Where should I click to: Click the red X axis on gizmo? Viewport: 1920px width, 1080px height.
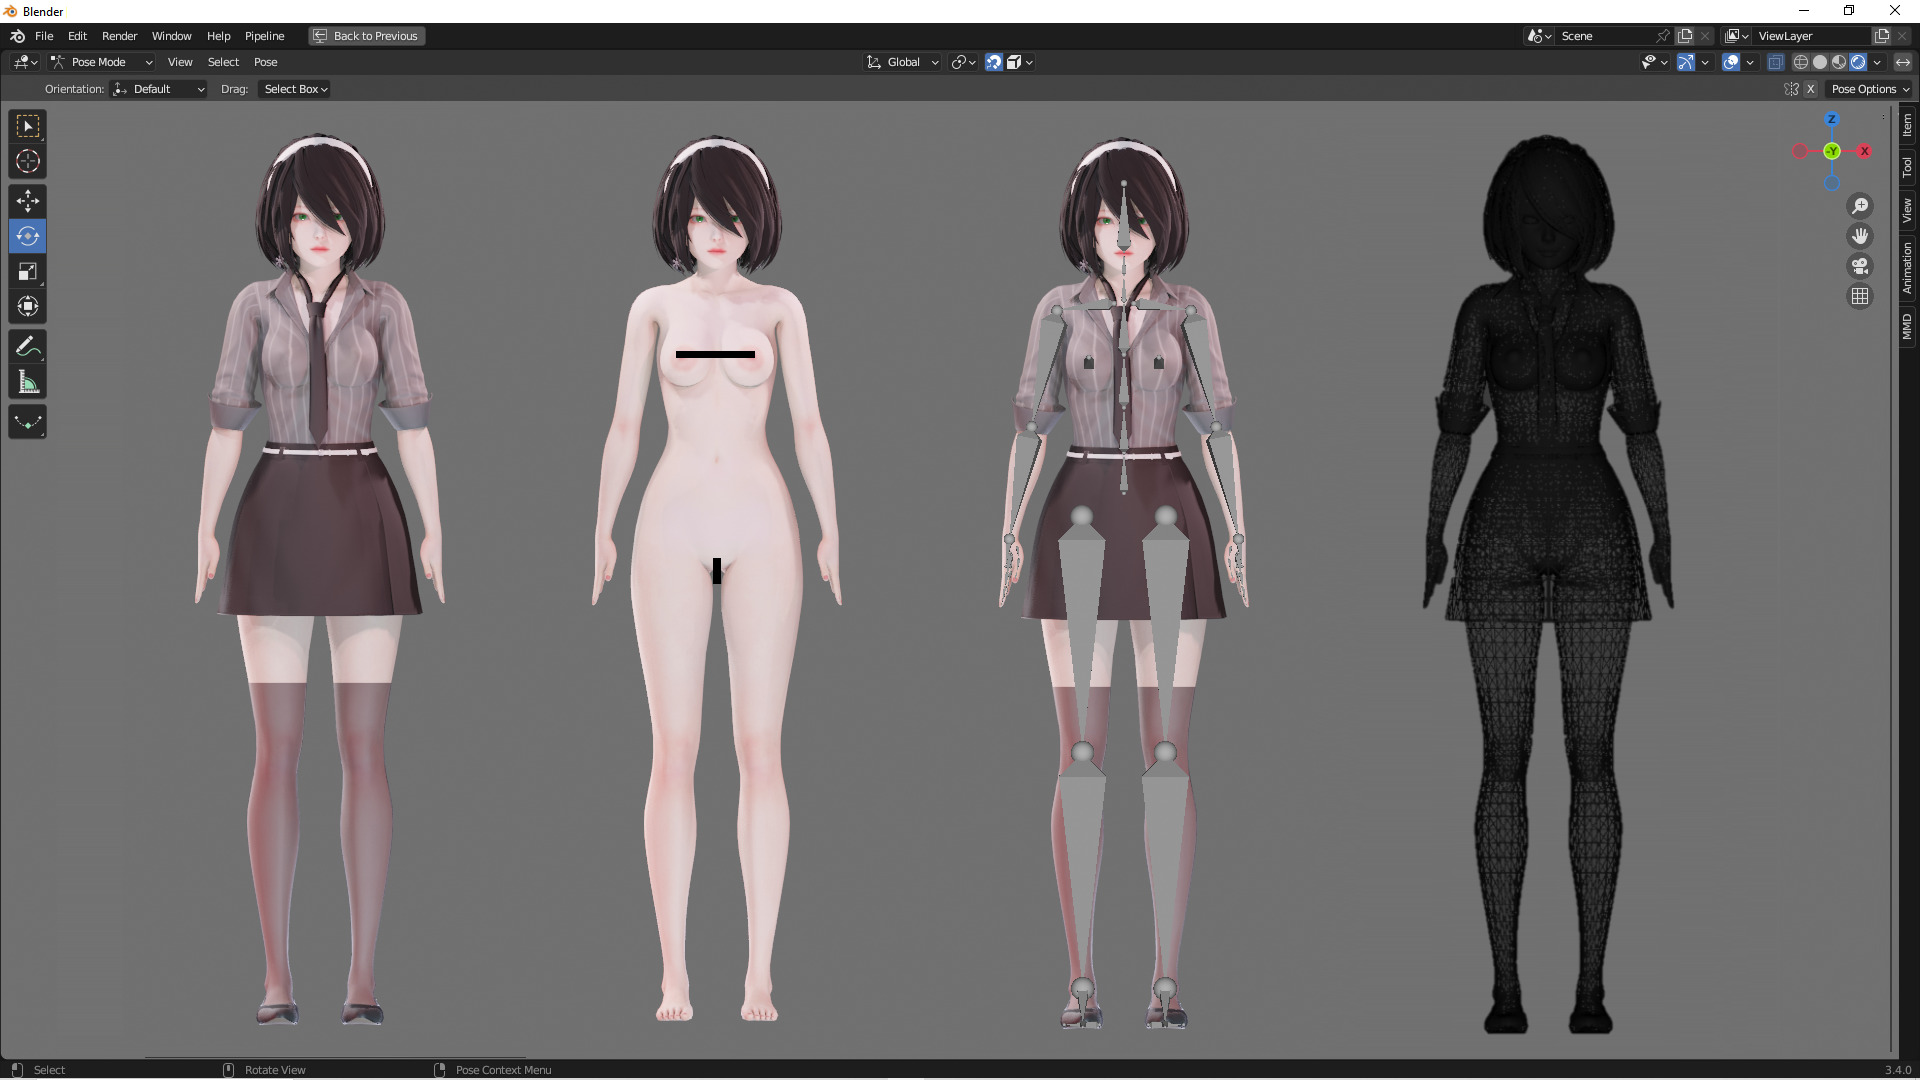point(1864,151)
